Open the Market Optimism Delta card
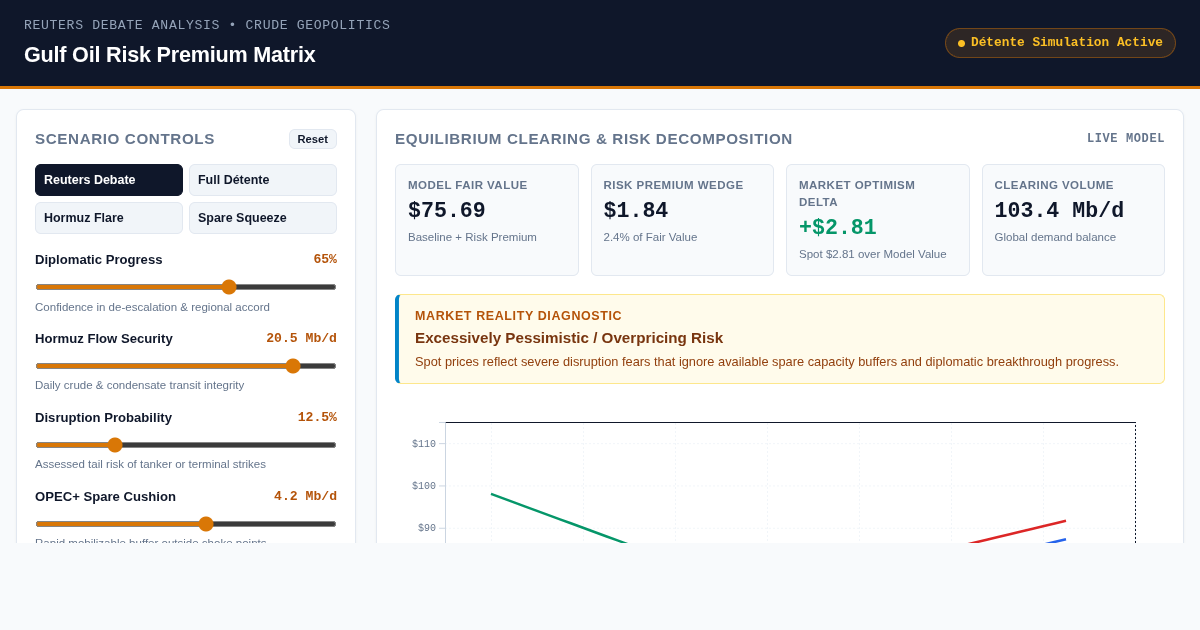This screenshot has width=1200, height=630. (x=878, y=220)
